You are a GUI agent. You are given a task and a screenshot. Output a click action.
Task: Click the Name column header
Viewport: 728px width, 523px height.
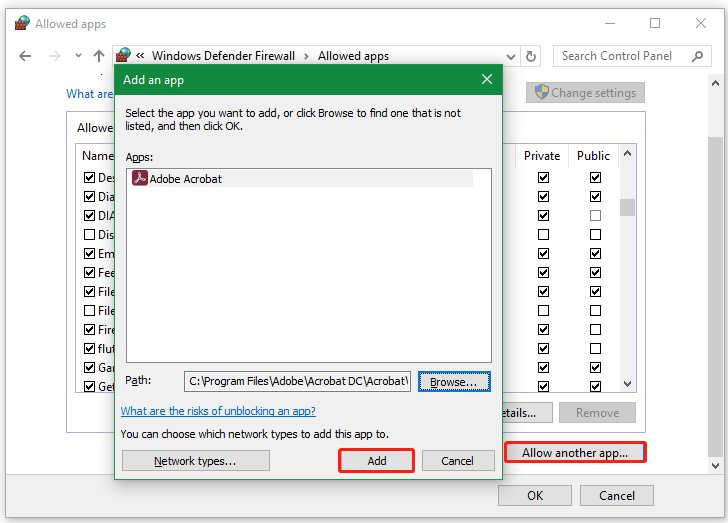(x=98, y=156)
